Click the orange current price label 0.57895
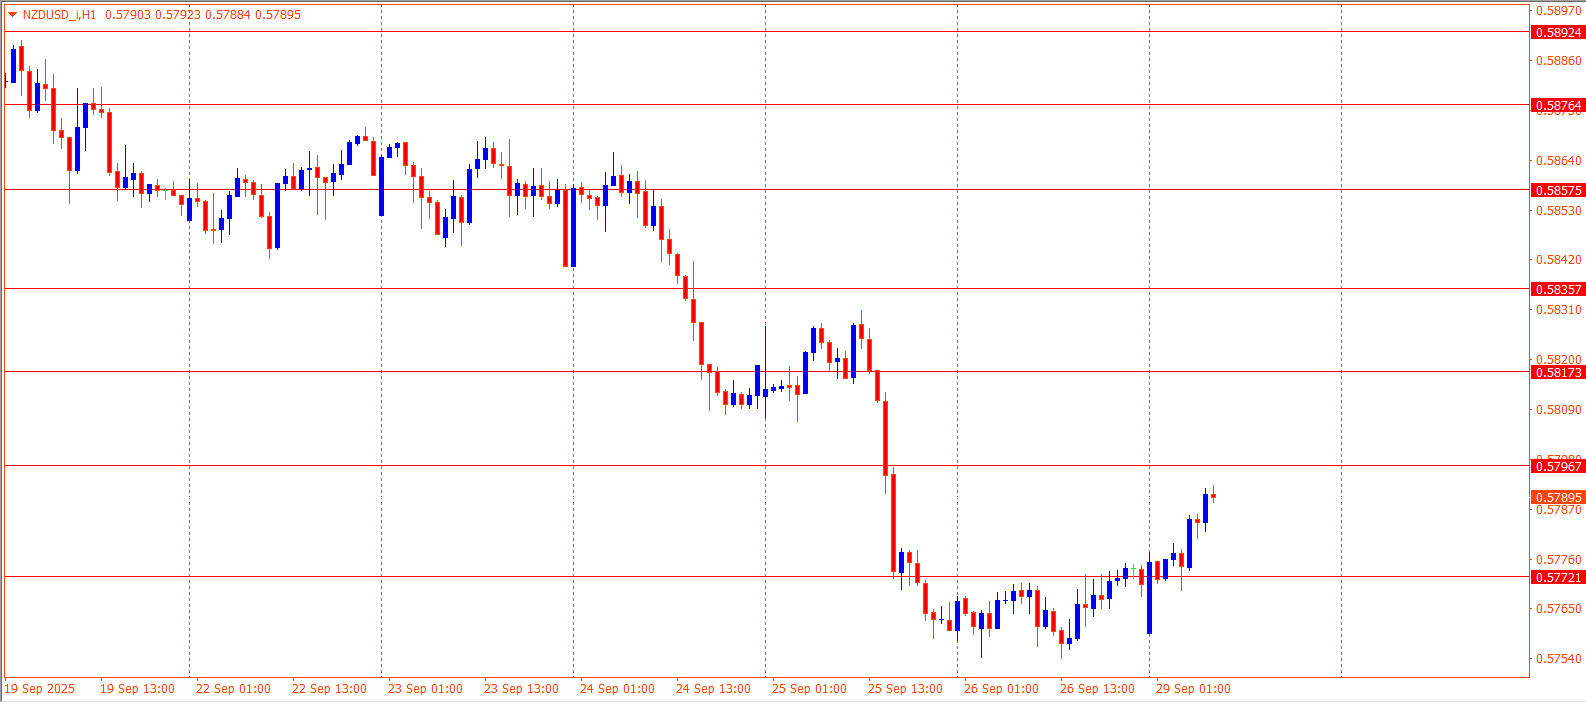 1558,498
